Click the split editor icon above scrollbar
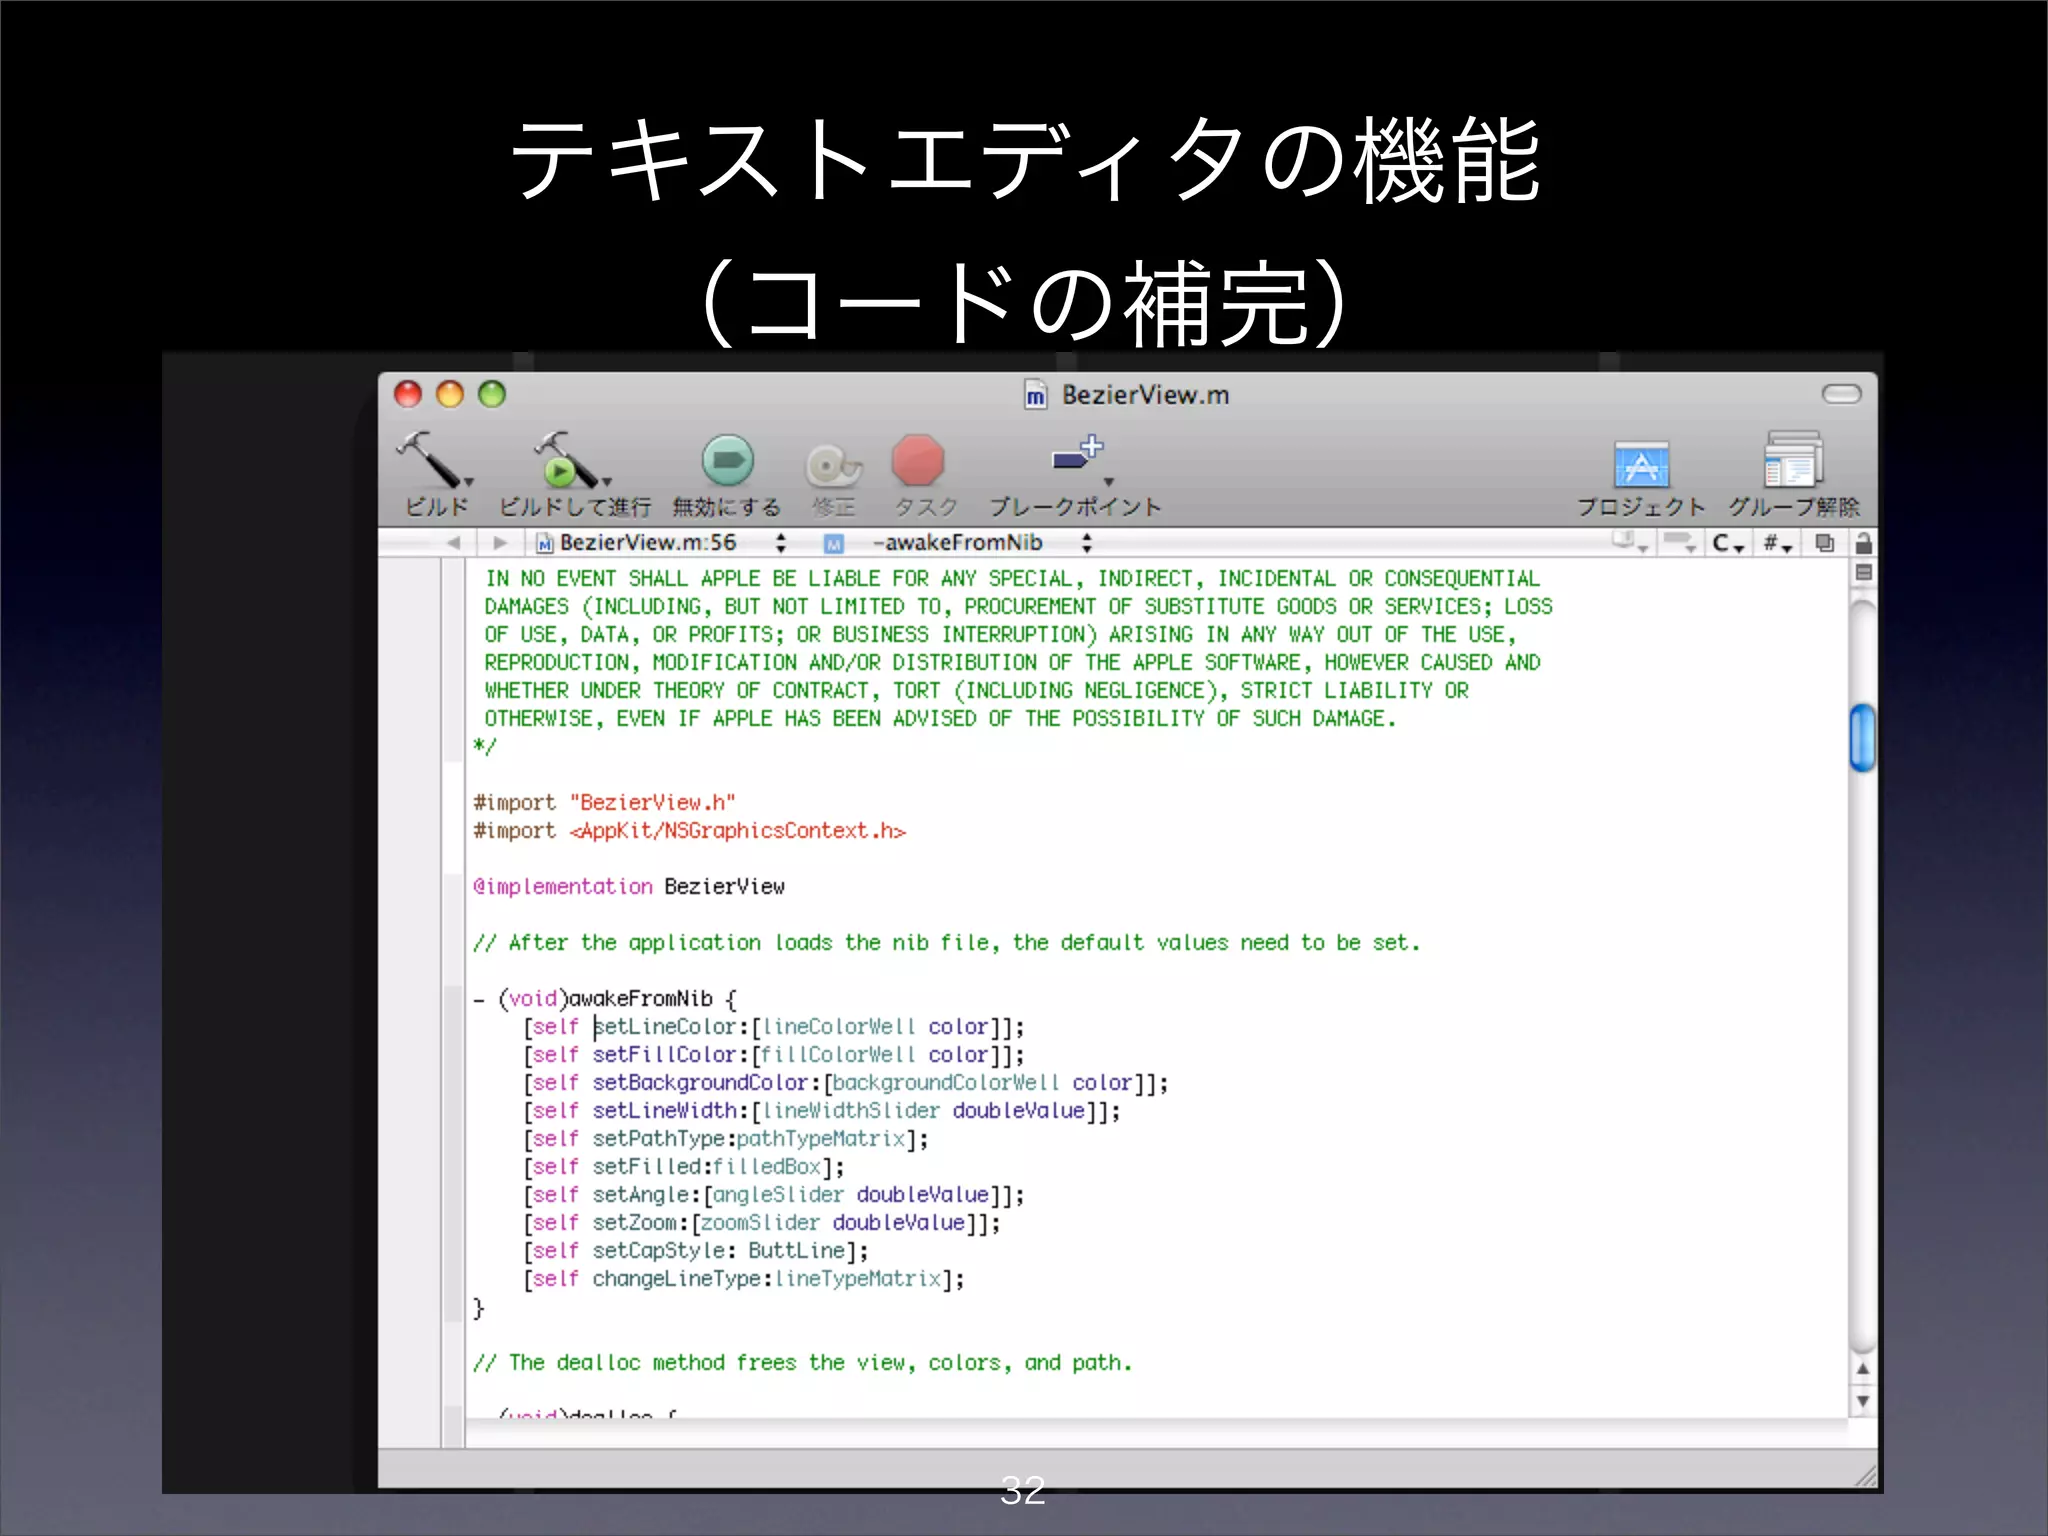 click(1863, 572)
